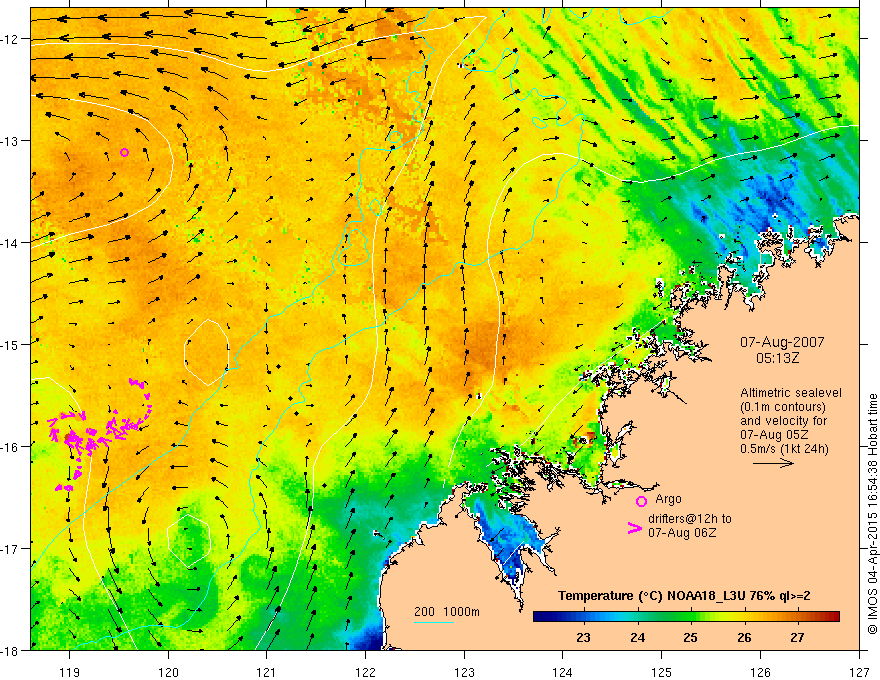Select the '07-Aug-2007' date text
The height and width of the screenshot is (680, 880).
(782, 342)
